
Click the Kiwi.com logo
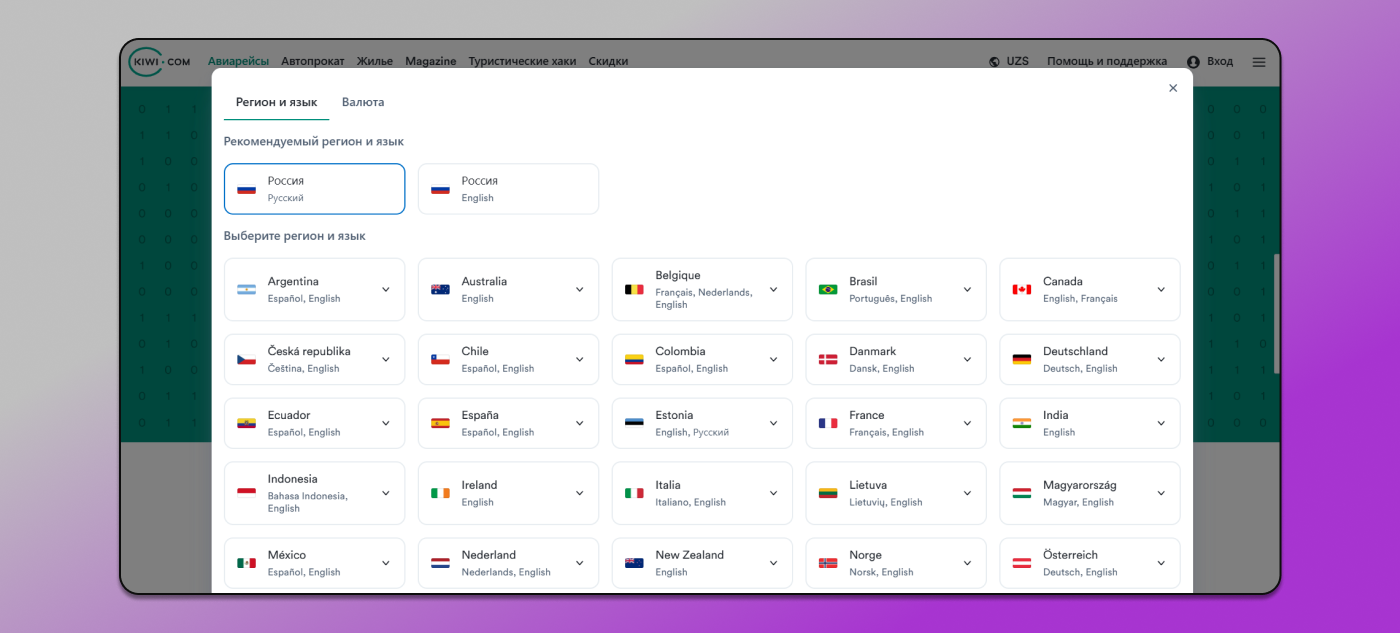point(160,61)
